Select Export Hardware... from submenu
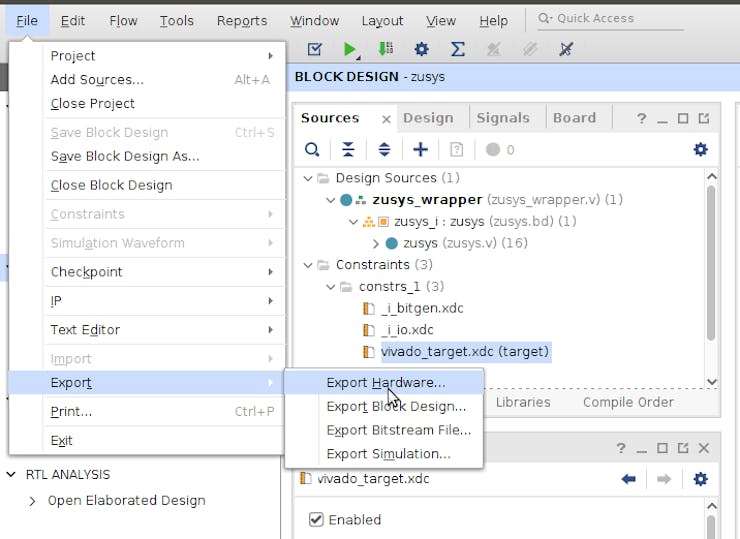 (x=386, y=382)
